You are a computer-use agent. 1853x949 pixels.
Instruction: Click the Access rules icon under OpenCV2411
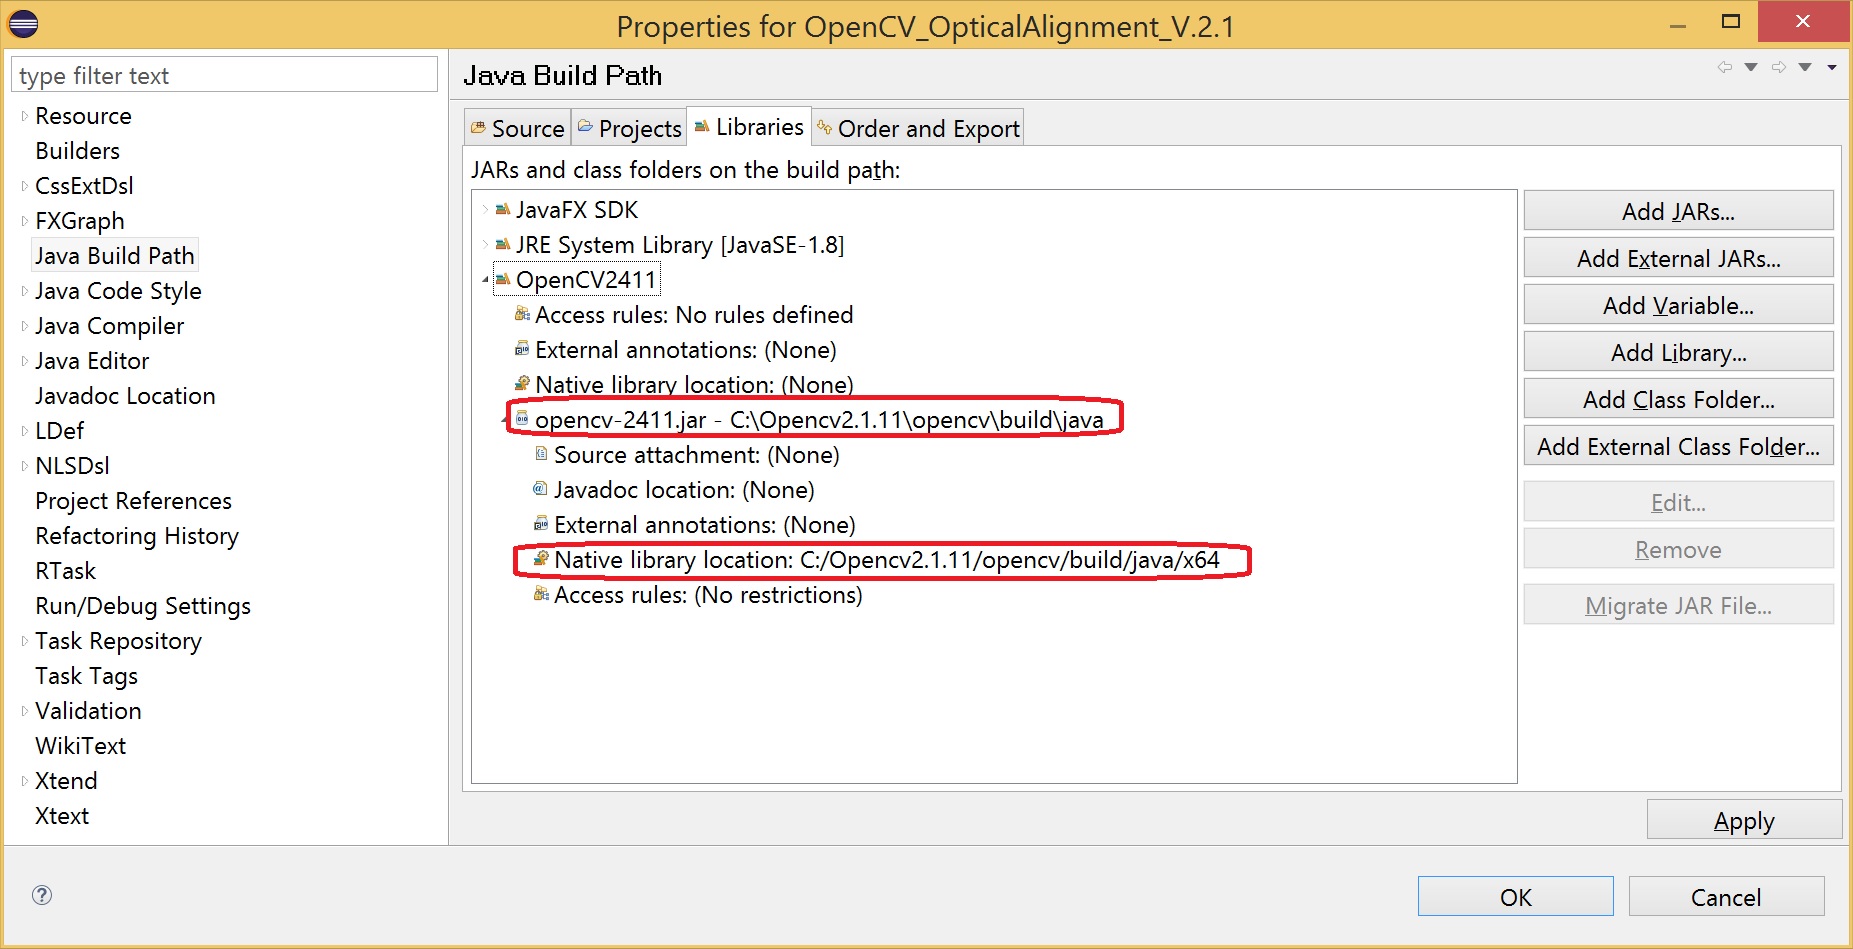(x=521, y=314)
